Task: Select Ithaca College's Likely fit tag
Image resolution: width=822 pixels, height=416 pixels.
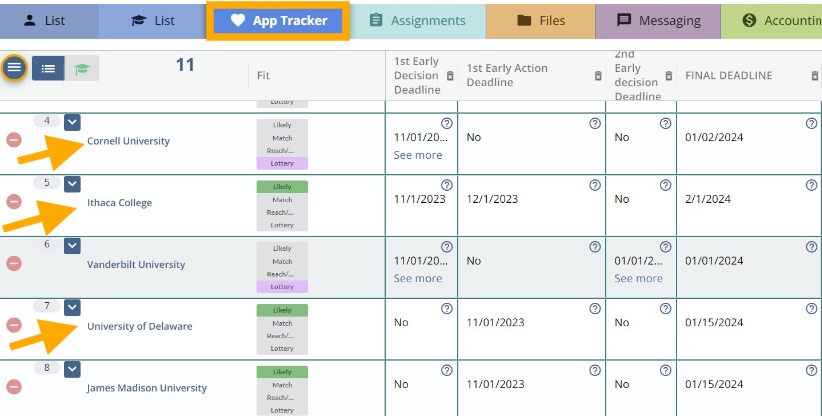Action: tap(282, 187)
